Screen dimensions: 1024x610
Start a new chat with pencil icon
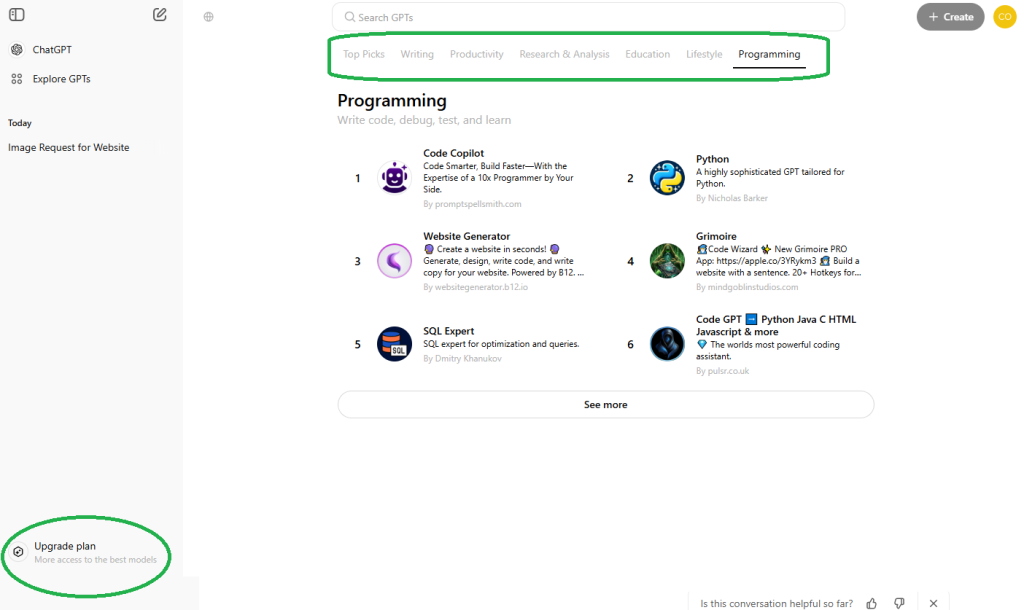pos(159,14)
